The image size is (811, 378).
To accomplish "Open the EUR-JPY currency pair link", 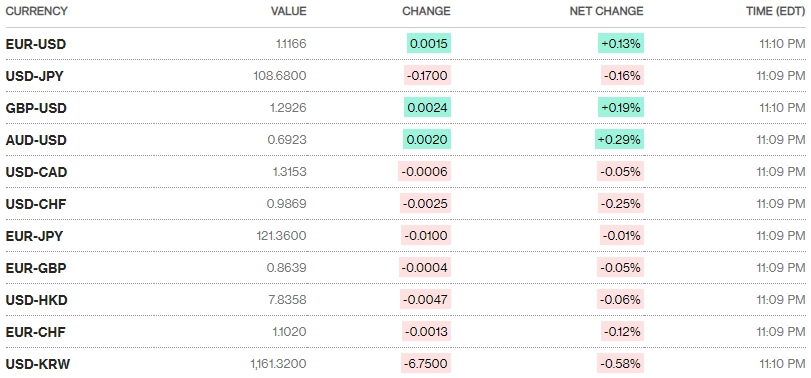I will click(34, 236).
